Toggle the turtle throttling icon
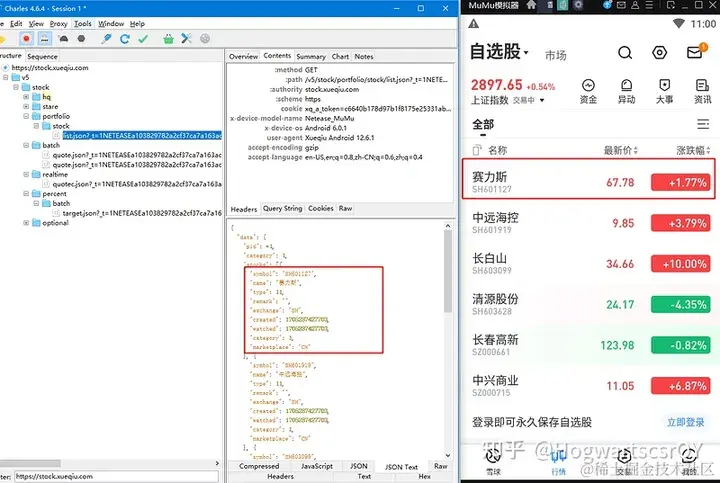720x483 pixels. click(63, 39)
